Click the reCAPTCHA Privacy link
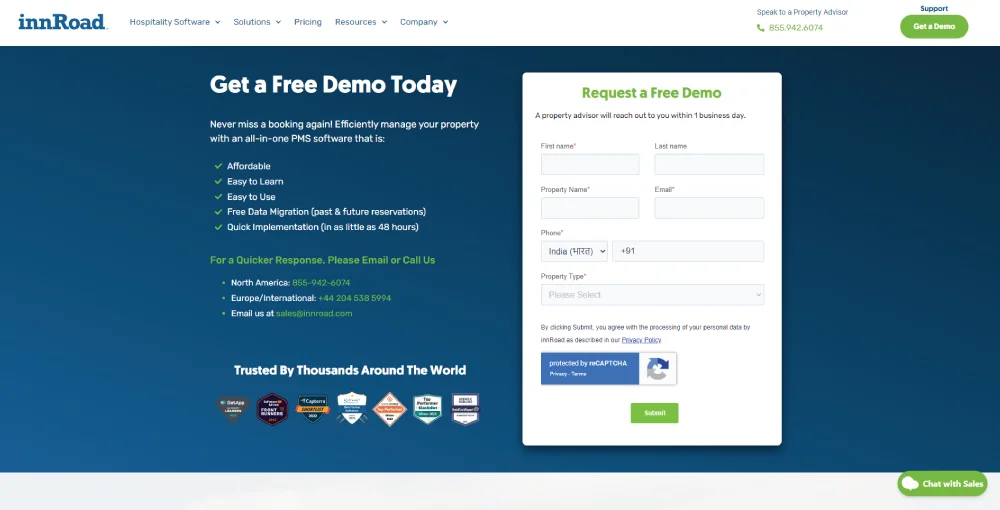 coord(558,374)
